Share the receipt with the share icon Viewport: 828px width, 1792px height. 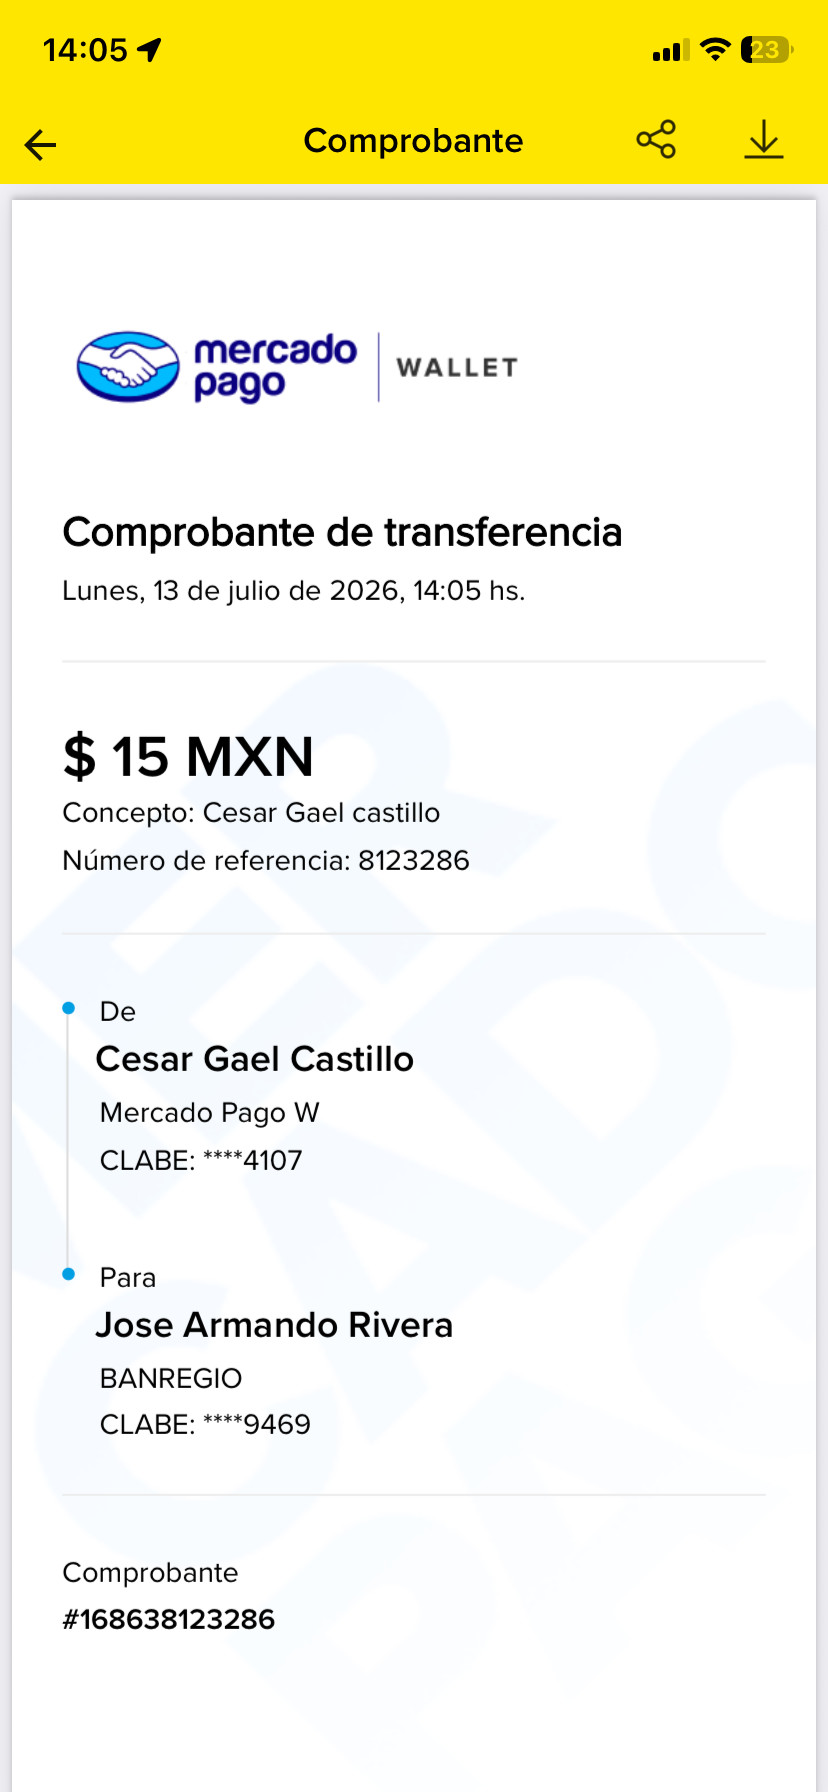[x=656, y=140]
